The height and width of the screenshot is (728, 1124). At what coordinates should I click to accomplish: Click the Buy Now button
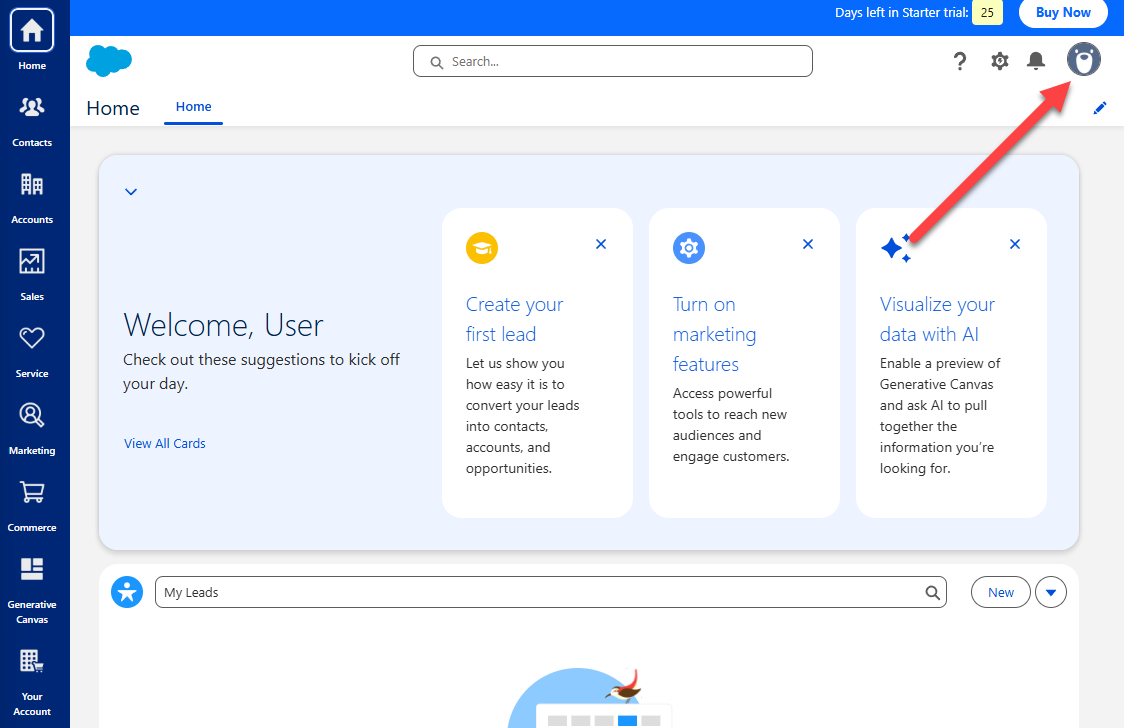[1062, 13]
